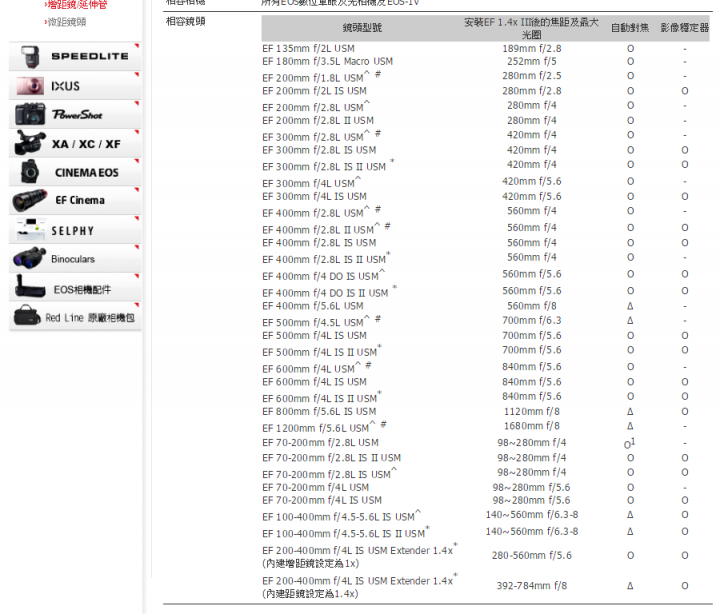Select the 1680mm f/8 value
The image size is (720, 614).
coord(531,426)
